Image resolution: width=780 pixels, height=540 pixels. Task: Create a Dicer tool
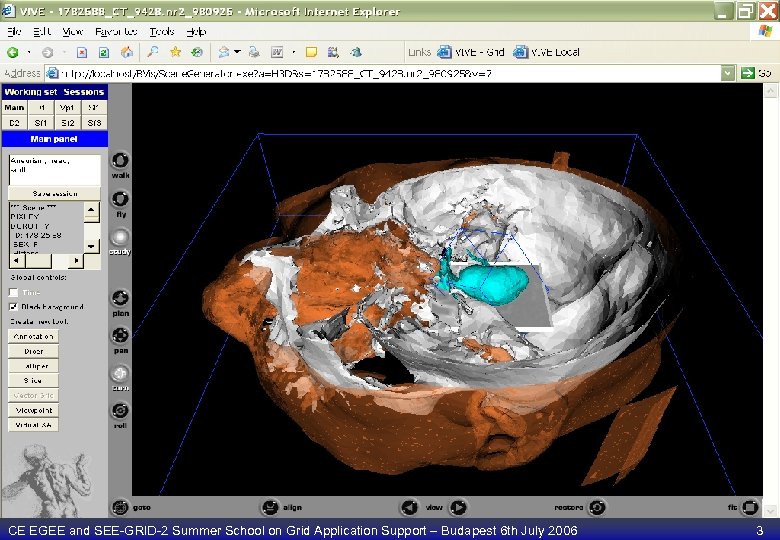[x=33, y=351]
